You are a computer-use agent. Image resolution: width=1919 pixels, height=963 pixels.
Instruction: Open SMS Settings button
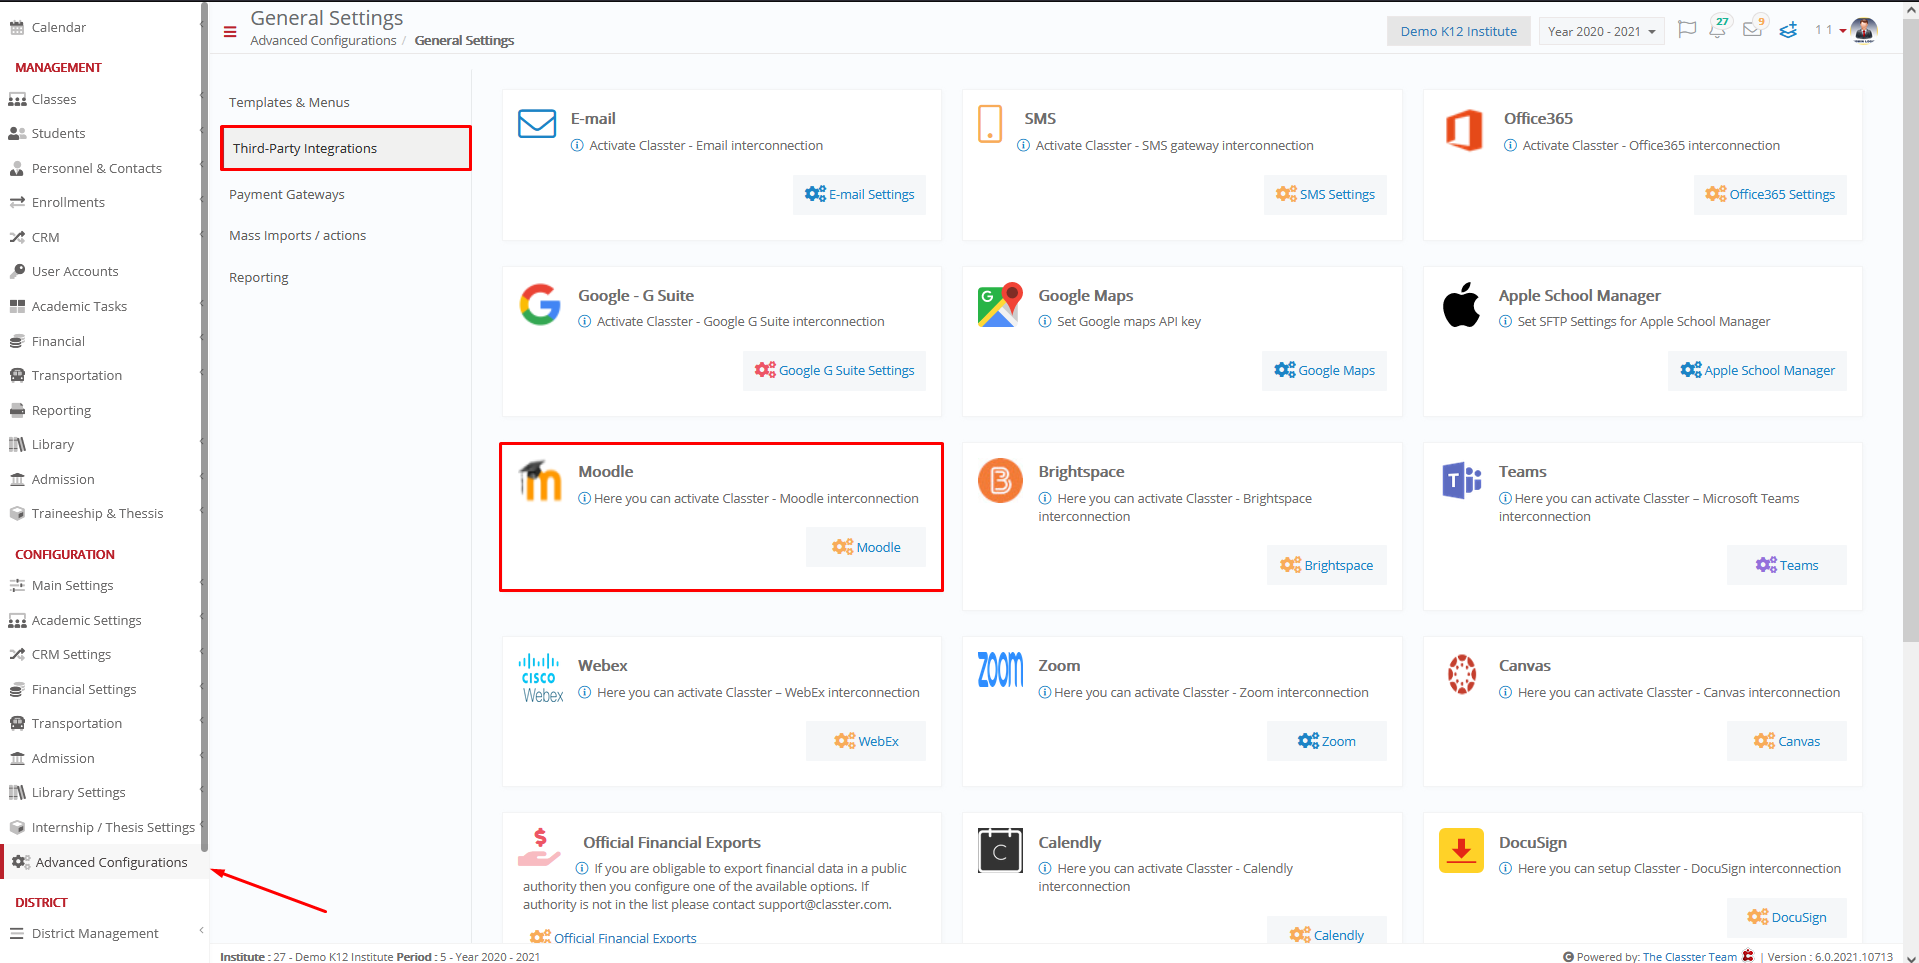tap(1325, 194)
